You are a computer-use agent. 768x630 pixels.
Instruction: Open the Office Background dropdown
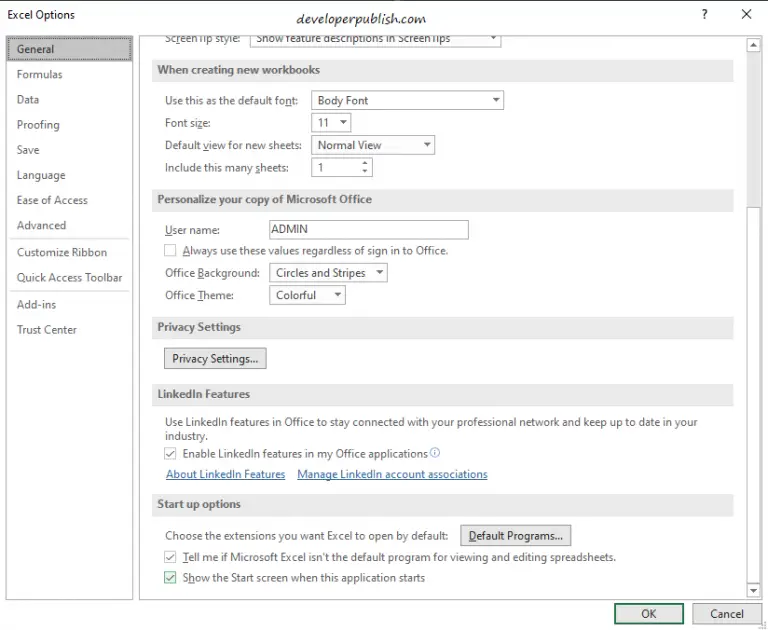click(x=379, y=273)
